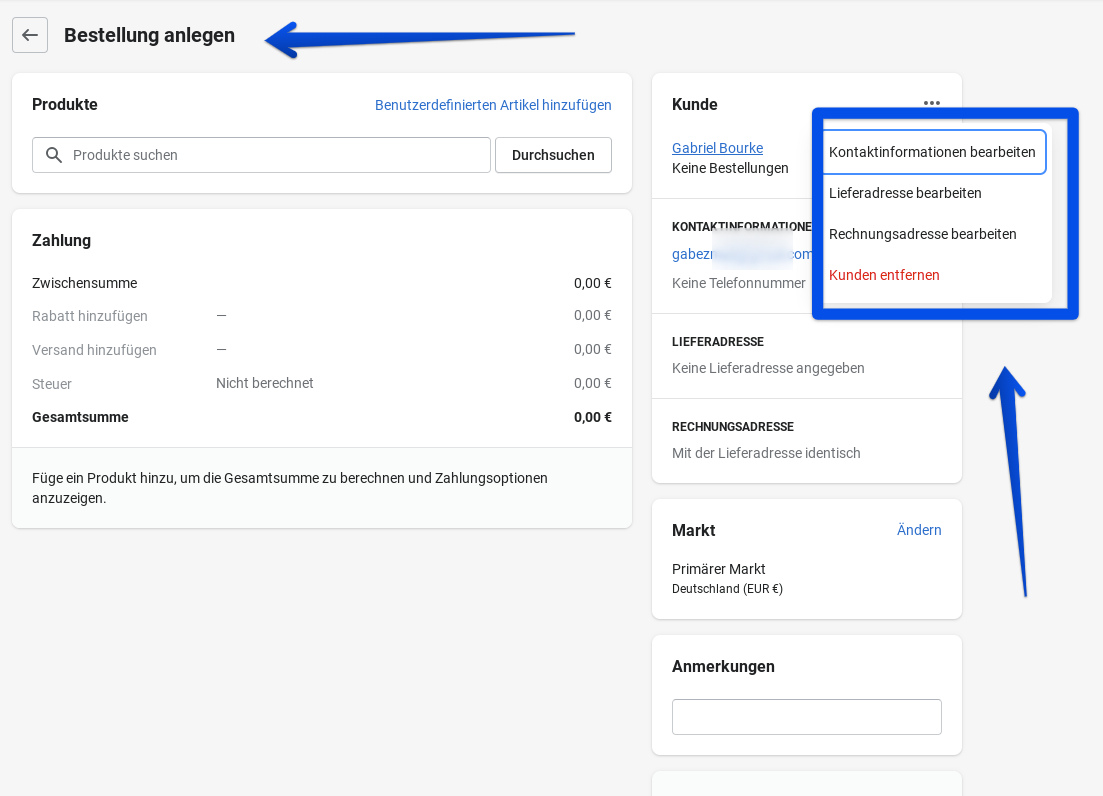This screenshot has height=796, width=1103.
Task: Click the magnifying glass search icon
Action: (x=54, y=155)
